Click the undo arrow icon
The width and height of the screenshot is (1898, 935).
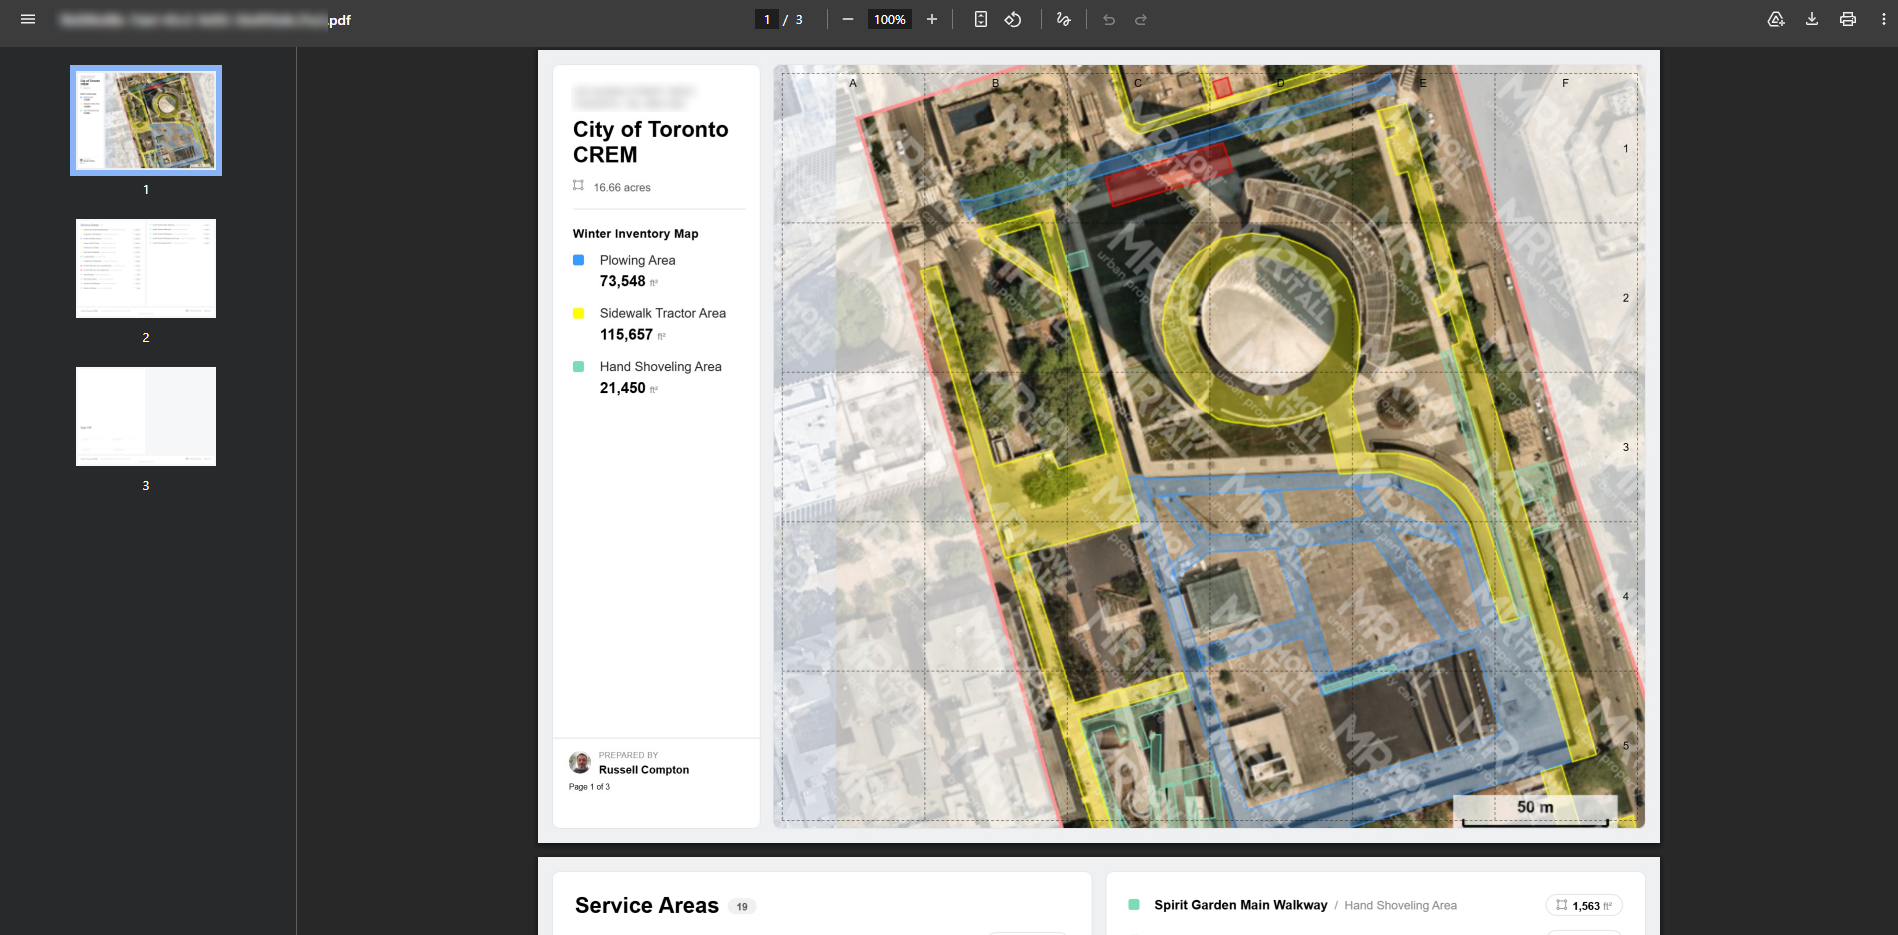tap(1109, 19)
